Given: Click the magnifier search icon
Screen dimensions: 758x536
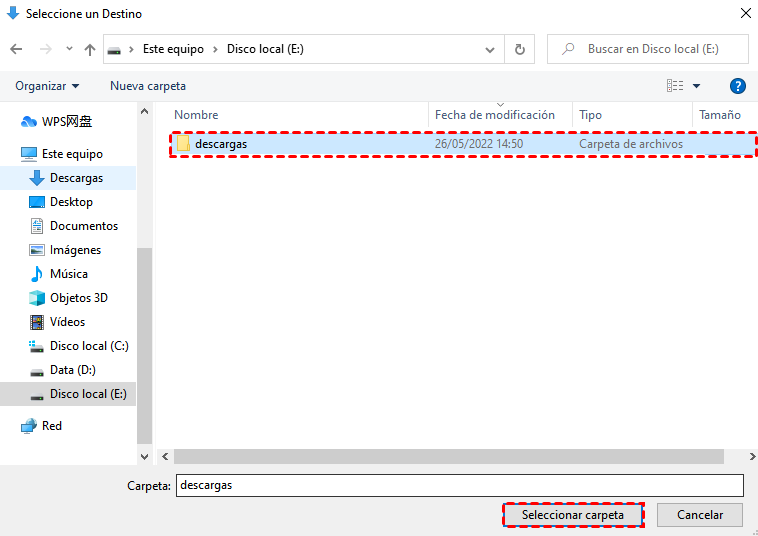Looking at the screenshot, I should (x=568, y=49).
